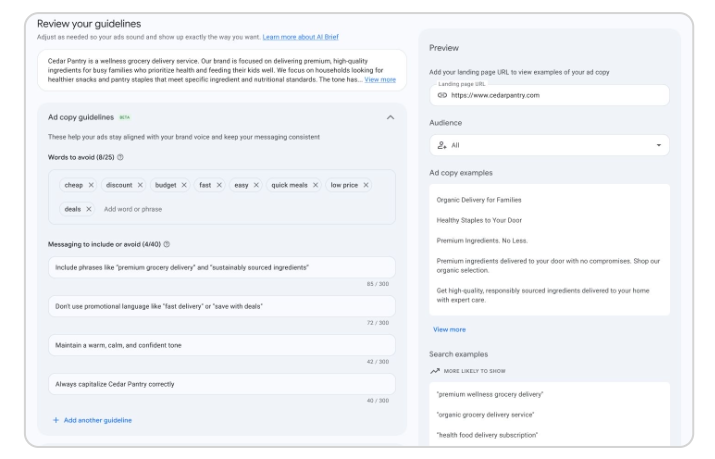Click the "quick meals" chip label
The image size is (715, 459).
[x=289, y=185]
